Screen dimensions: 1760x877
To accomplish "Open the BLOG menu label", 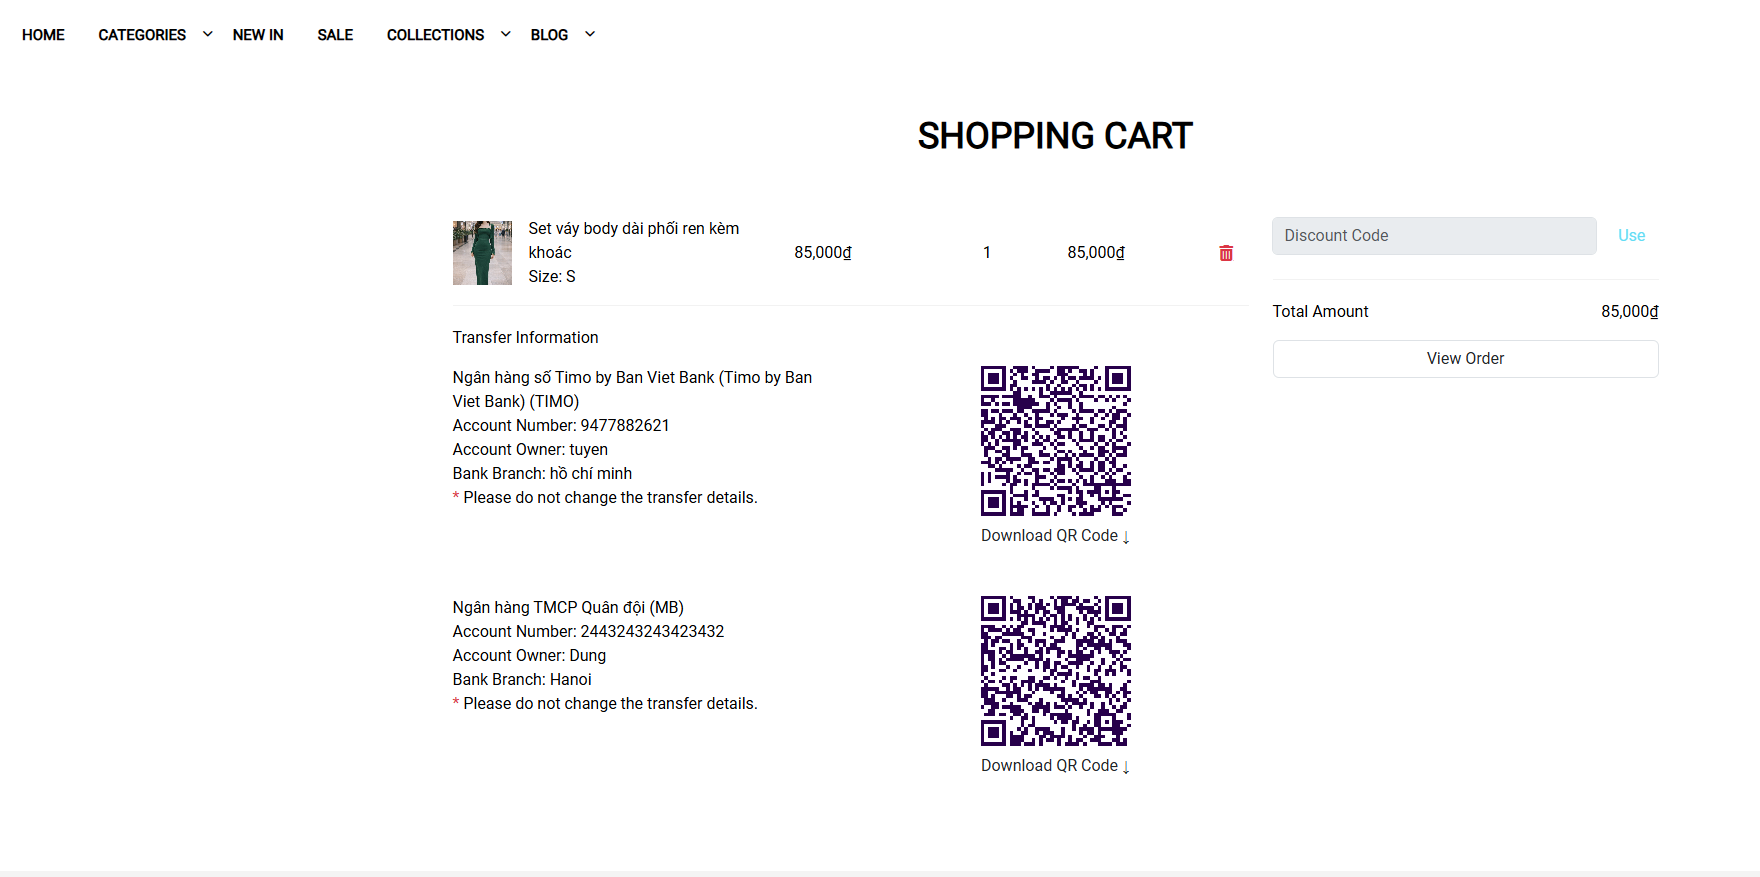I will [x=549, y=35].
